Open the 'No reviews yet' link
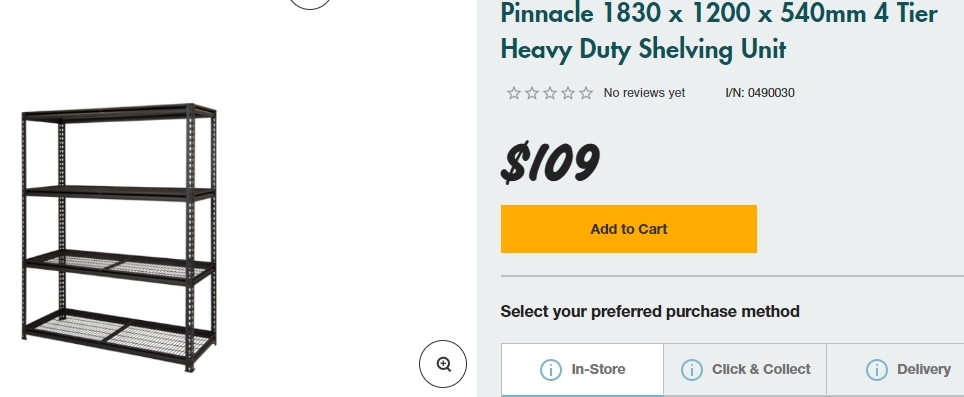 [x=644, y=93]
